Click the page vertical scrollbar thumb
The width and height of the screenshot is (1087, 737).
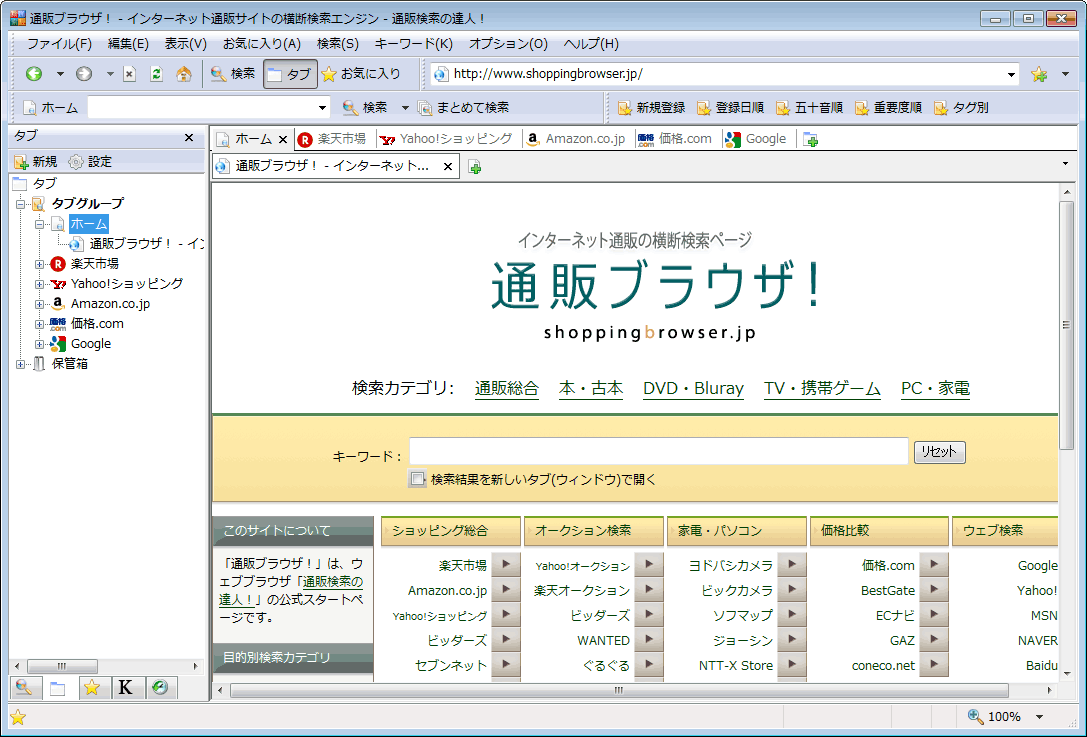coord(1066,325)
